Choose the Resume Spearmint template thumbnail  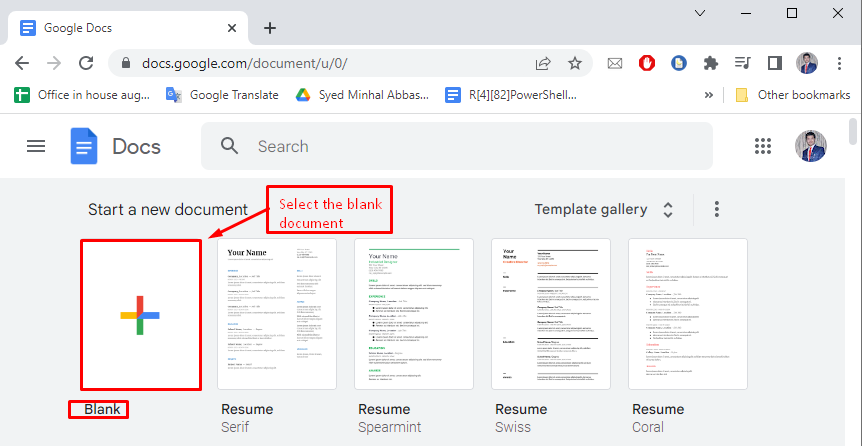point(414,314)
